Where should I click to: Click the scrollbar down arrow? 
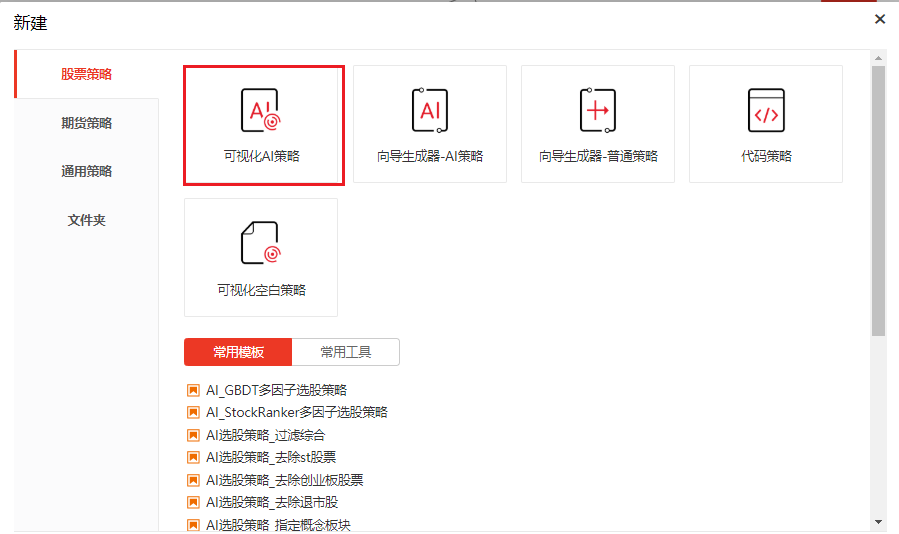pyautogui.click(x=878, y=522)
